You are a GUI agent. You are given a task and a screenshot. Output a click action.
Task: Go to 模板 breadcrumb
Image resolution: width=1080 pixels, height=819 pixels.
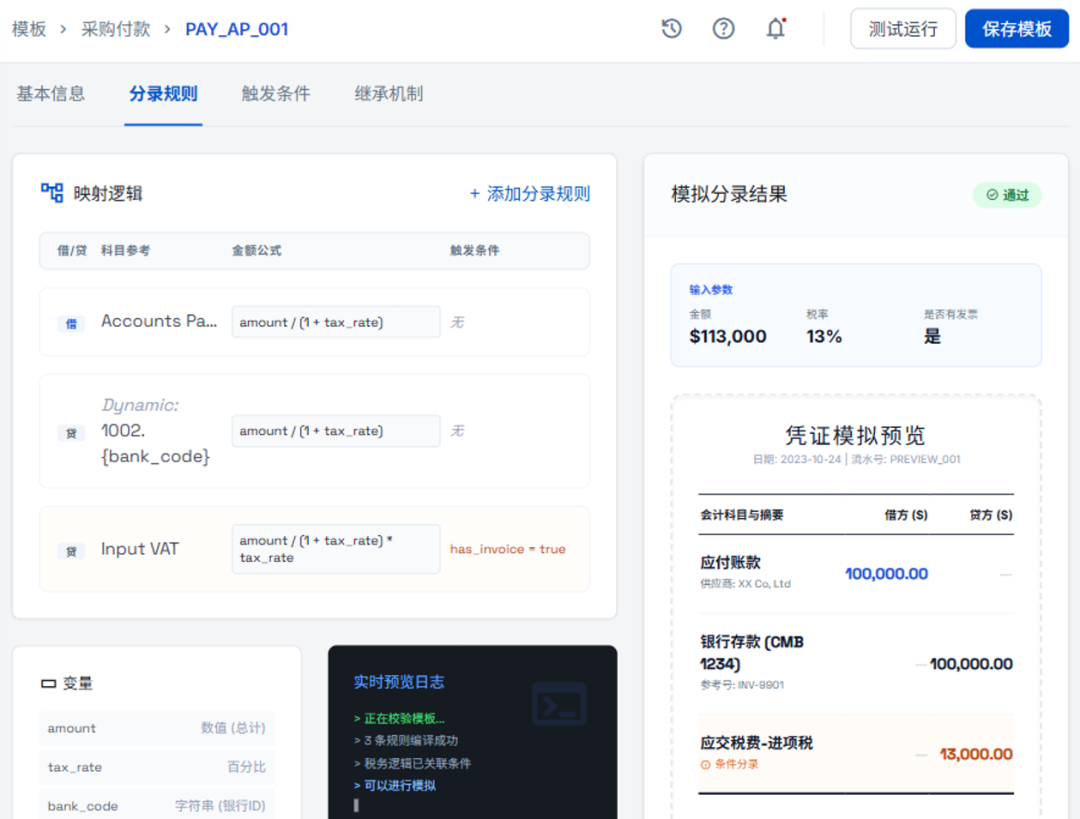29,29
